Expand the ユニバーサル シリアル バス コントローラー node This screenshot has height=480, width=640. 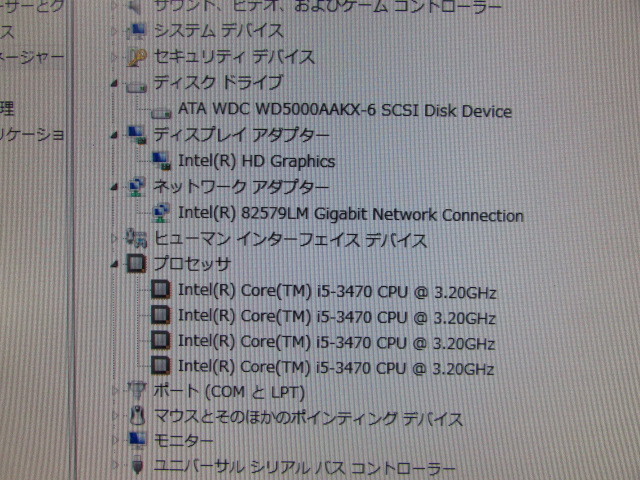[115, 465]
